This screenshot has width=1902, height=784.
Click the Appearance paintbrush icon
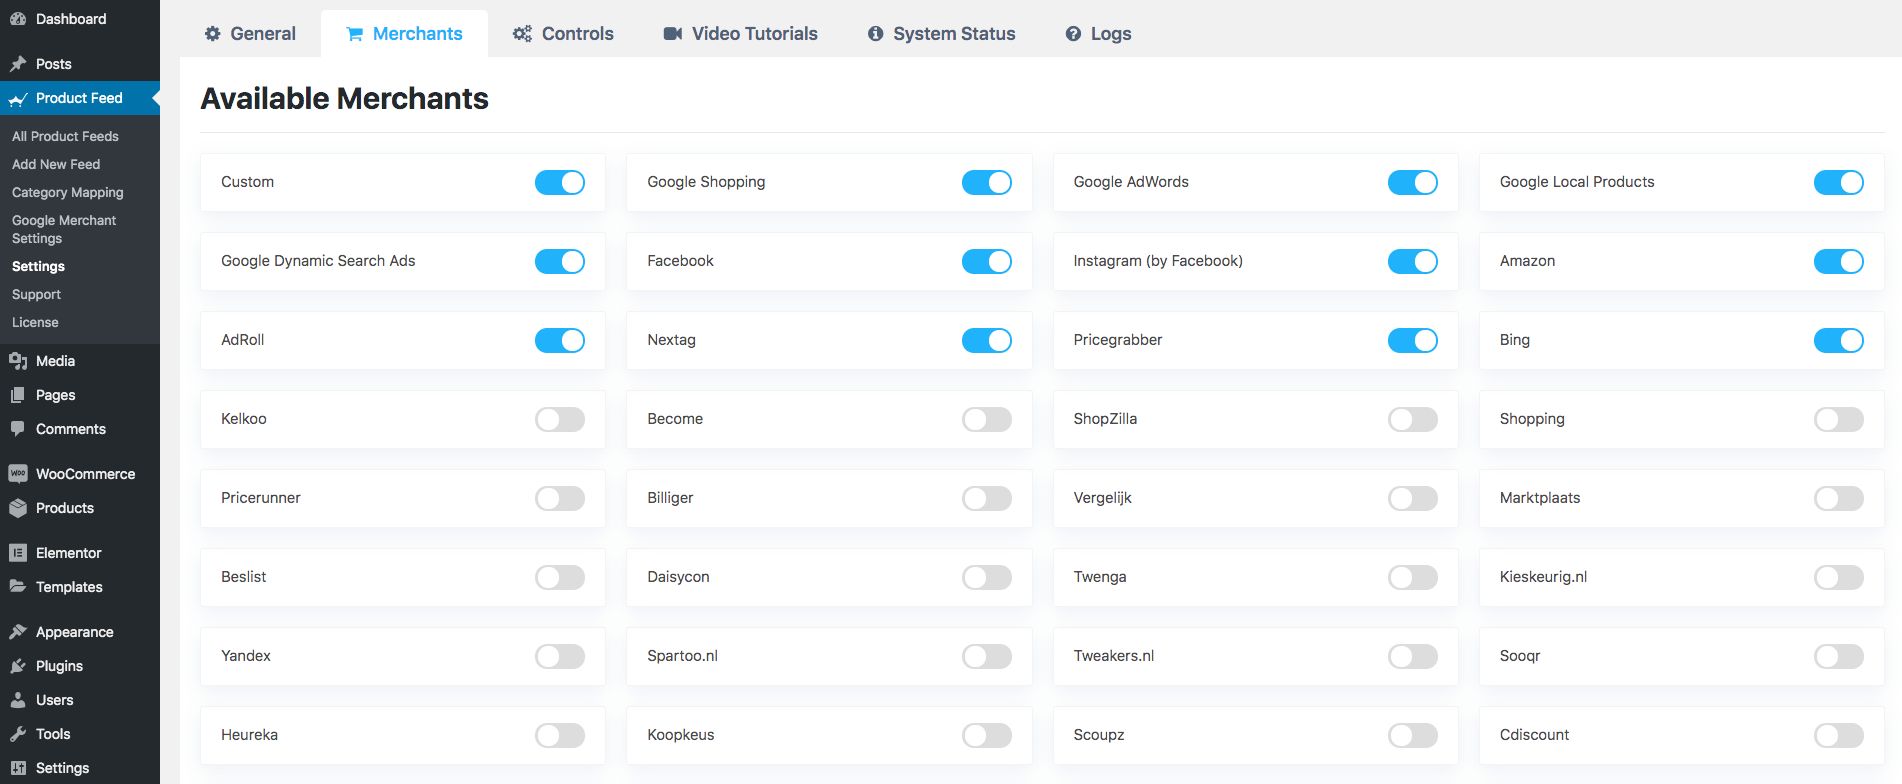tap(18, 632)
